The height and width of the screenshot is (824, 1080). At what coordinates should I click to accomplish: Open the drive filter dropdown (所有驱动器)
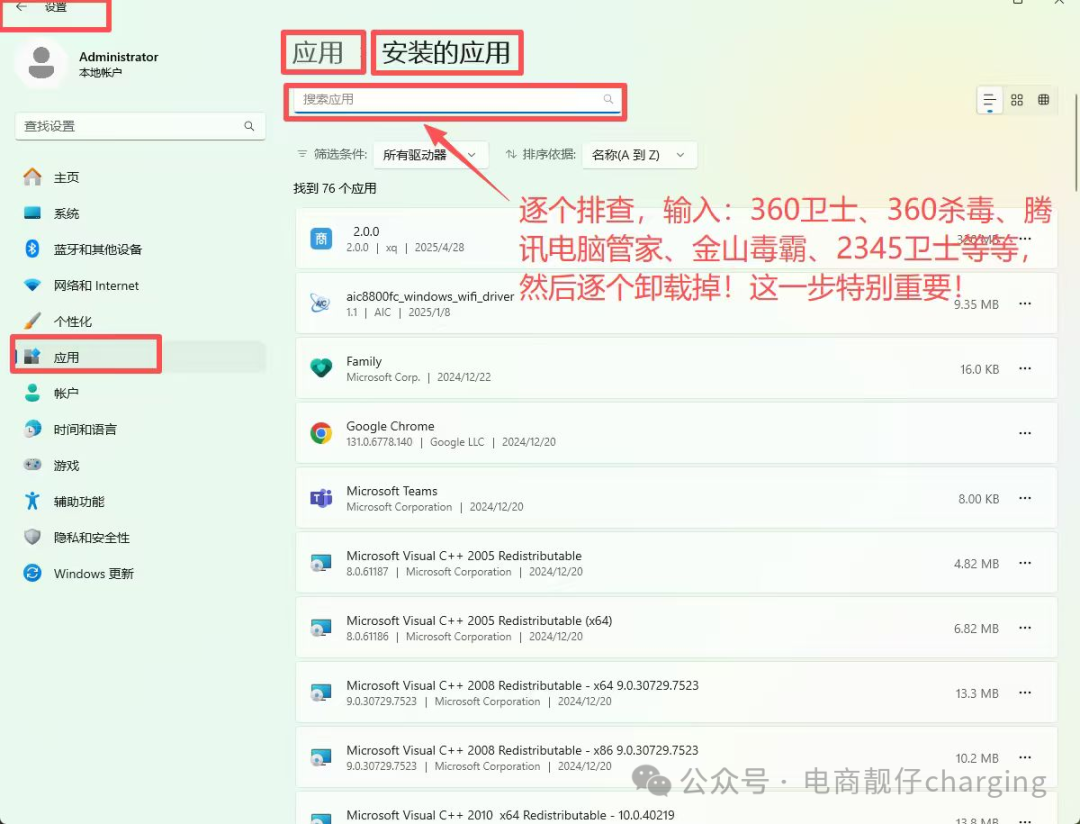(430, 155)
